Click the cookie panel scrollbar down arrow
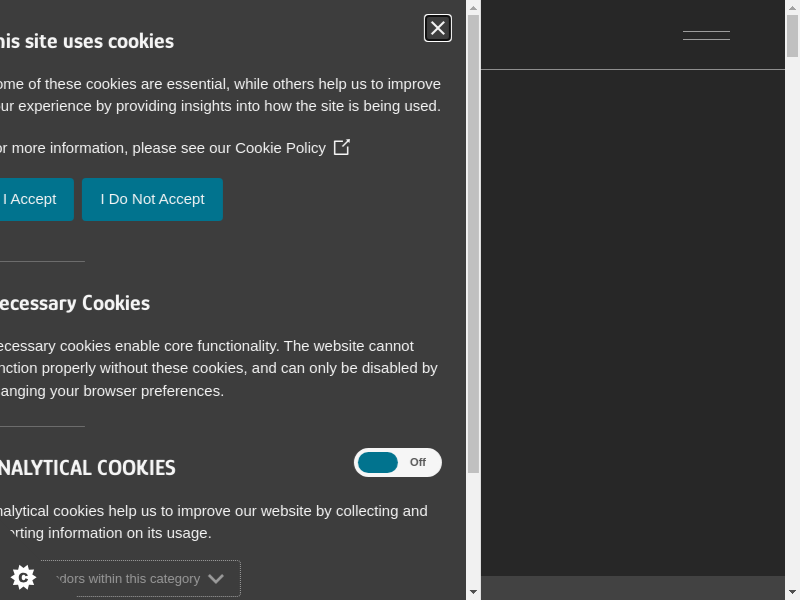The width and height of the screenshot is (800, 600). point(473,592)
